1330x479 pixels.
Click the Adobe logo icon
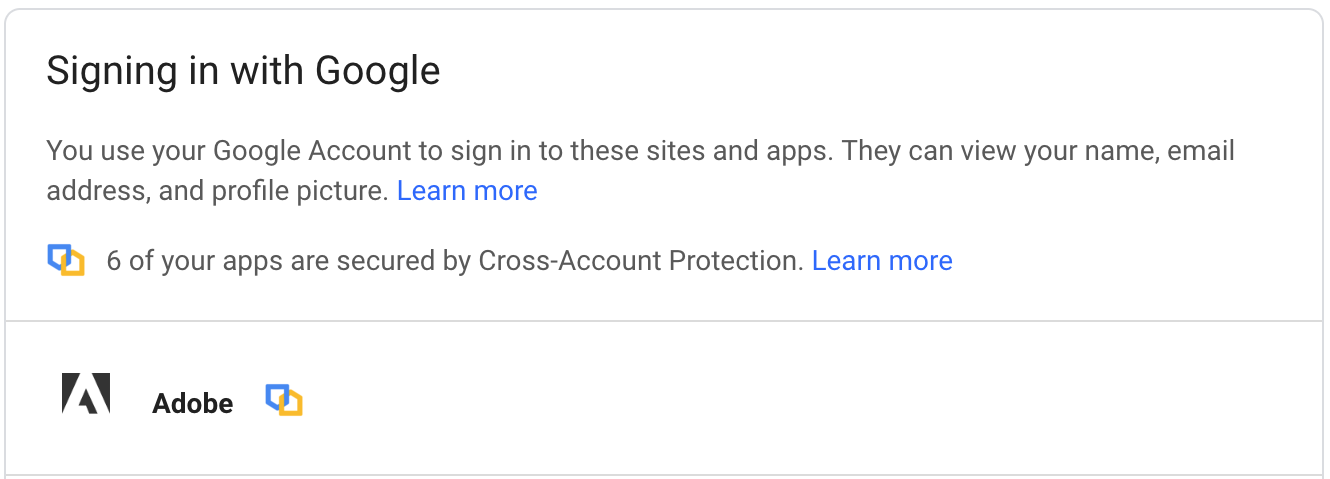(86, 394)
